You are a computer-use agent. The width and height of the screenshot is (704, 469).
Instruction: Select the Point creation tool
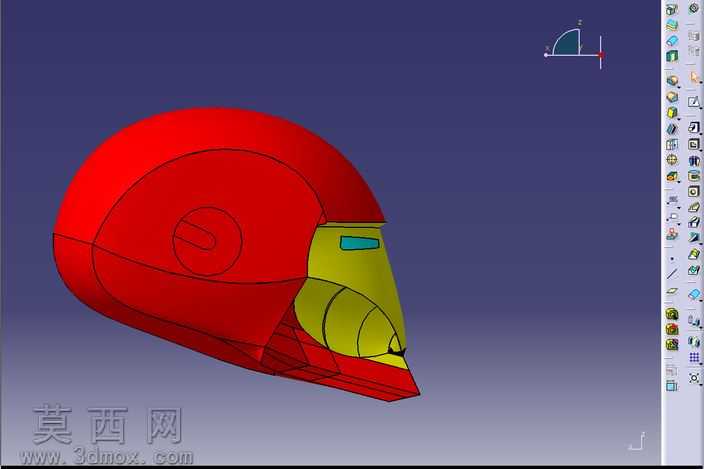(672, 259)
